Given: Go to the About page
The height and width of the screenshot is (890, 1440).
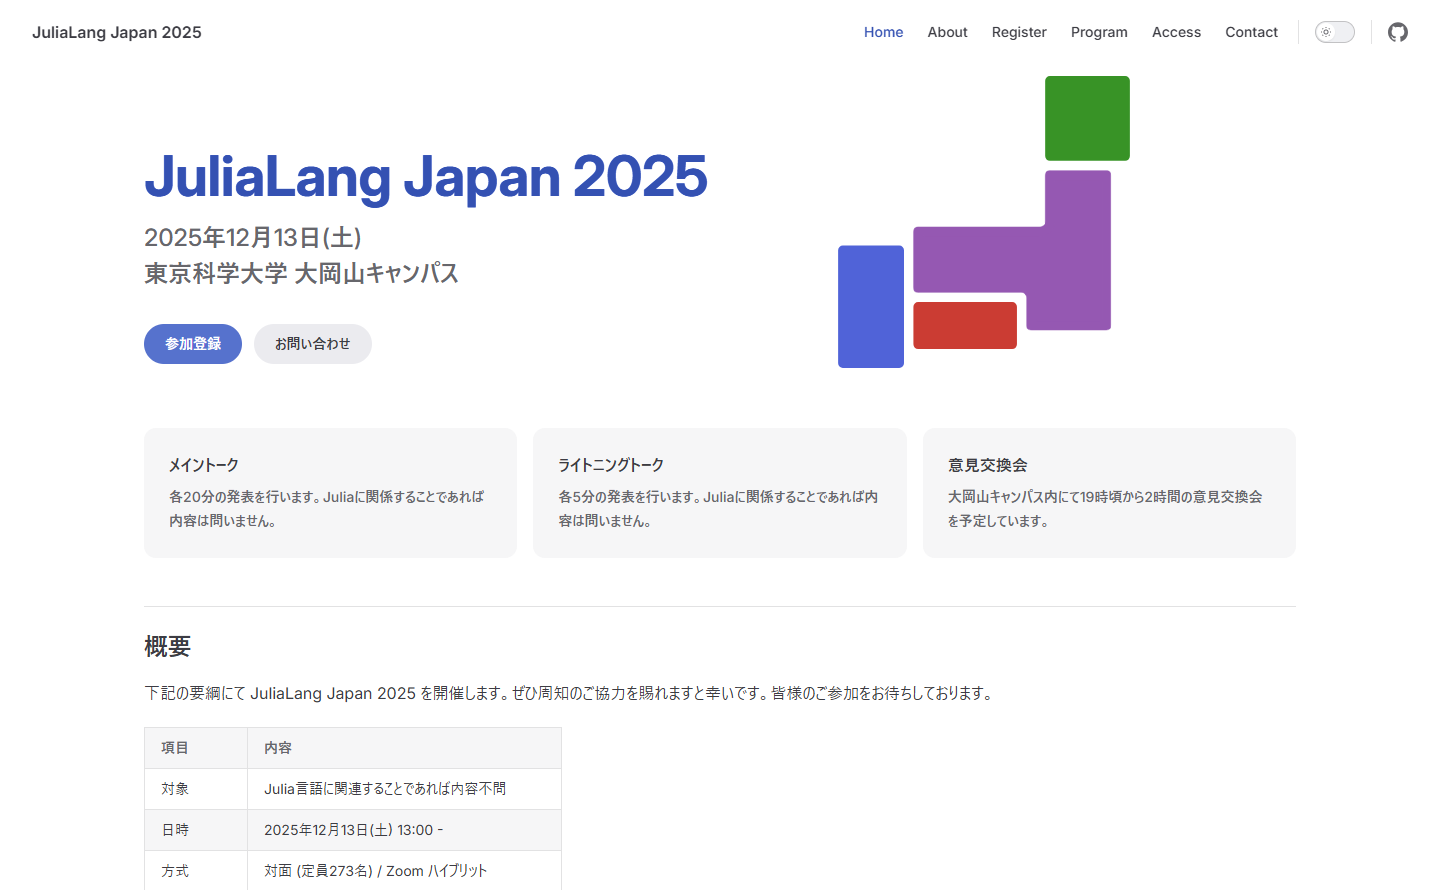Looking at the screenshot, I should 947,32.
